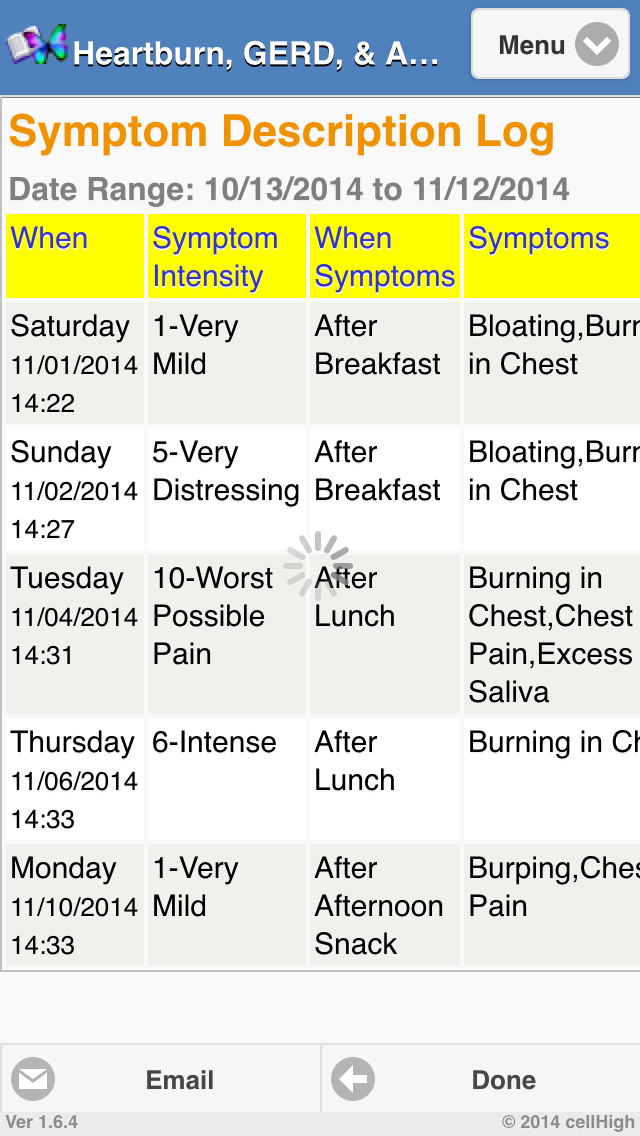Tap the Heartburn, GERD app title
The image size is (640, 1136).
[255, 53]
